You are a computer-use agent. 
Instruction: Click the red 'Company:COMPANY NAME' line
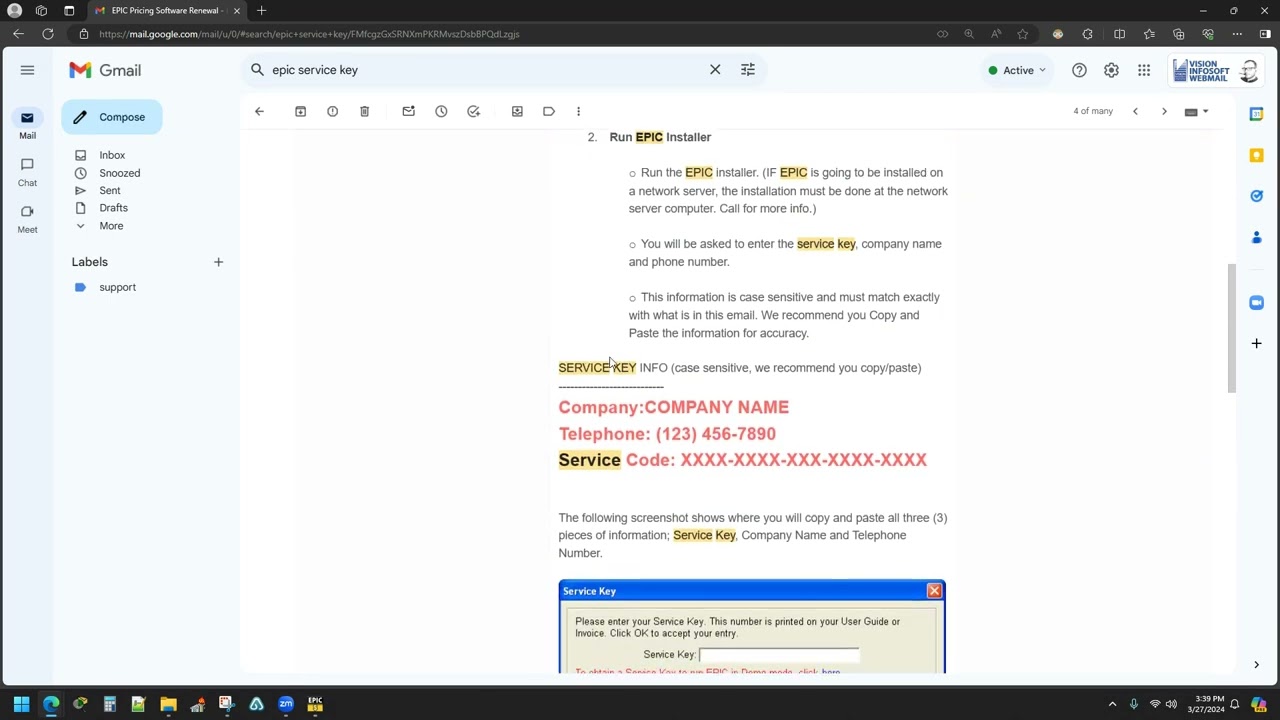tap(673, 407)
